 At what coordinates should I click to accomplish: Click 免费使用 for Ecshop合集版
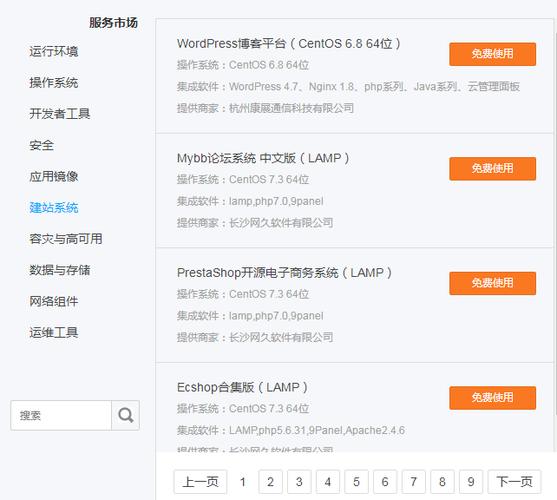click(x=492, y=398)
